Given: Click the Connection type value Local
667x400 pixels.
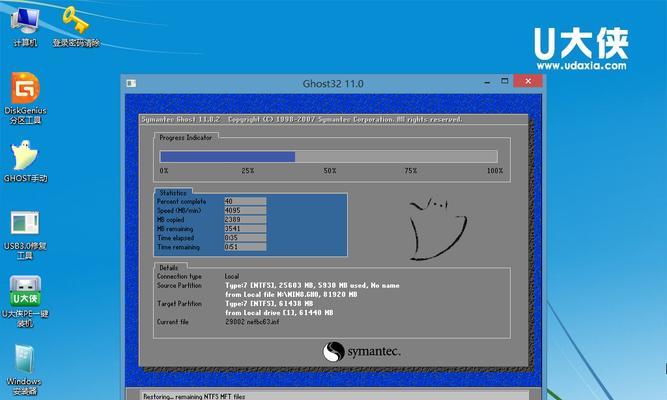Looking at the screenshot, I should (x=232, y=276).
